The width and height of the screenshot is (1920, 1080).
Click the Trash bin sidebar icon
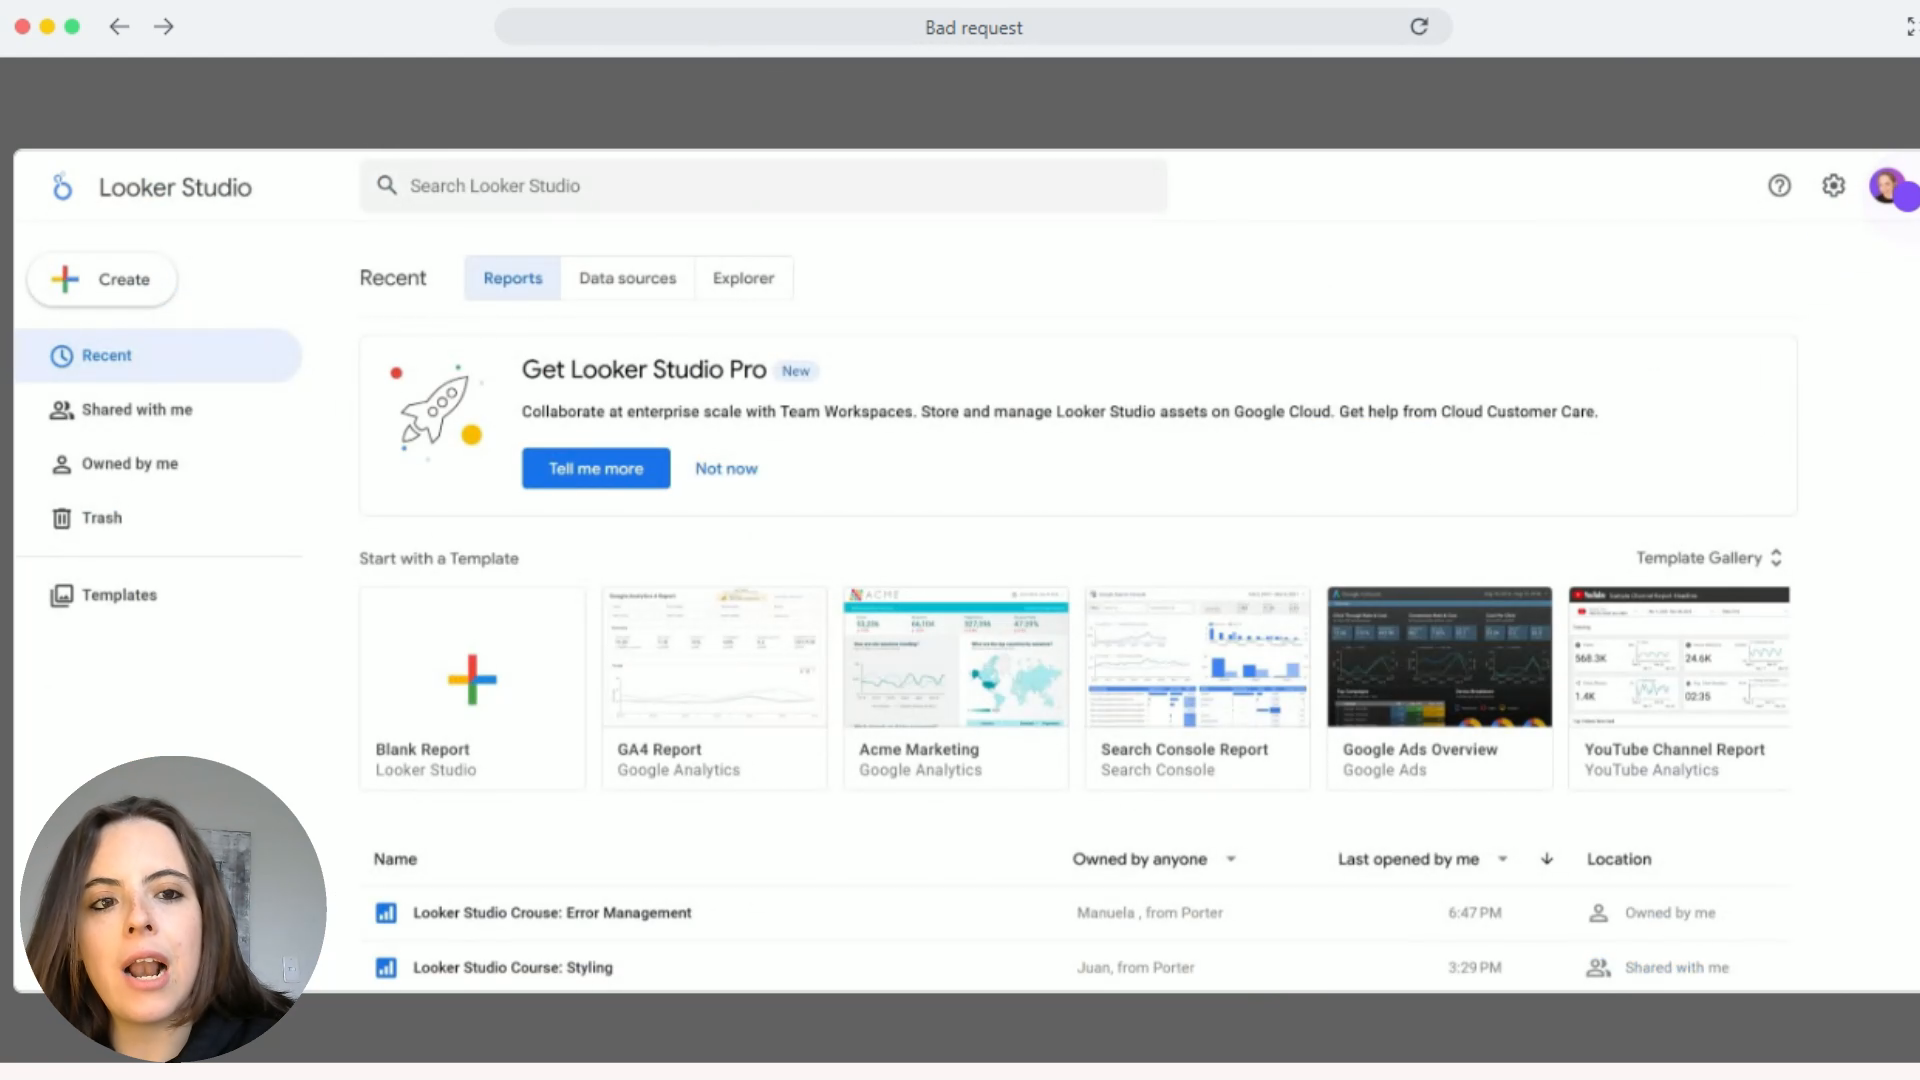pos(62,518)
